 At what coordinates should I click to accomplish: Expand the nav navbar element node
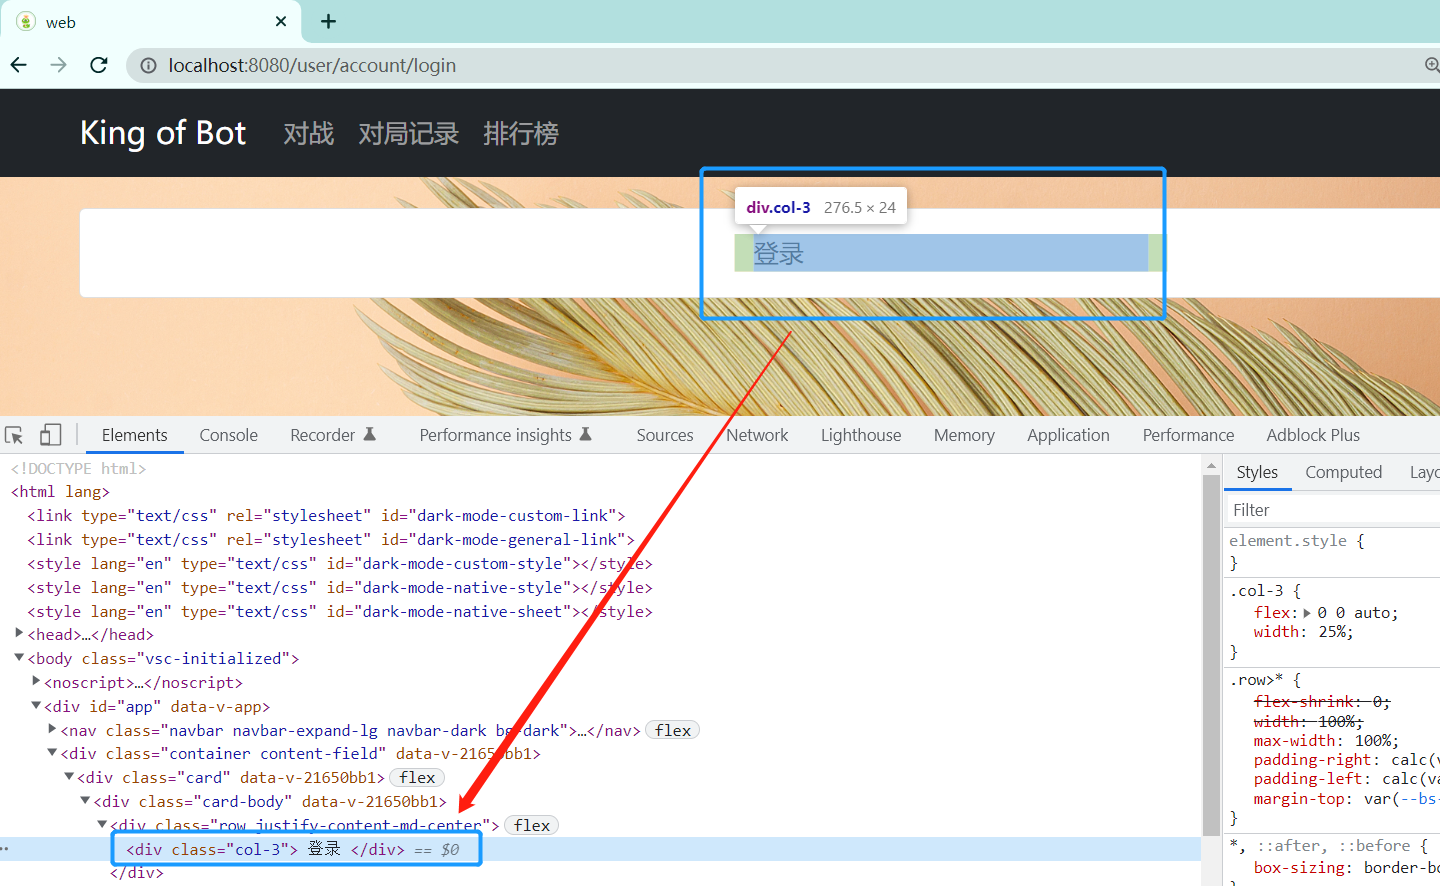pyautogui.click(x=52, y=729)
